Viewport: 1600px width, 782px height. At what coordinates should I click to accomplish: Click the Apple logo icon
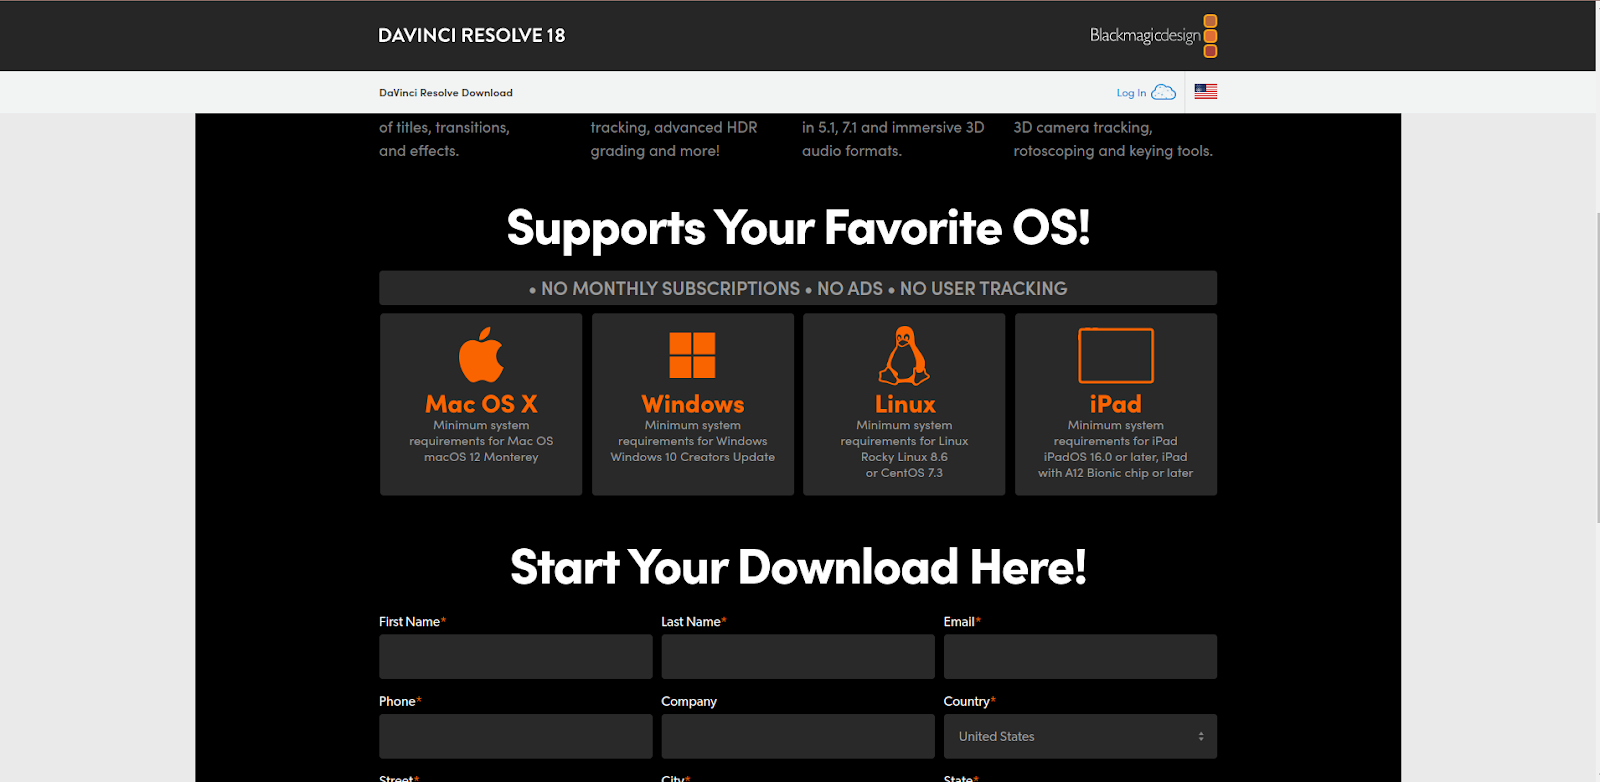tap(481, 355)
